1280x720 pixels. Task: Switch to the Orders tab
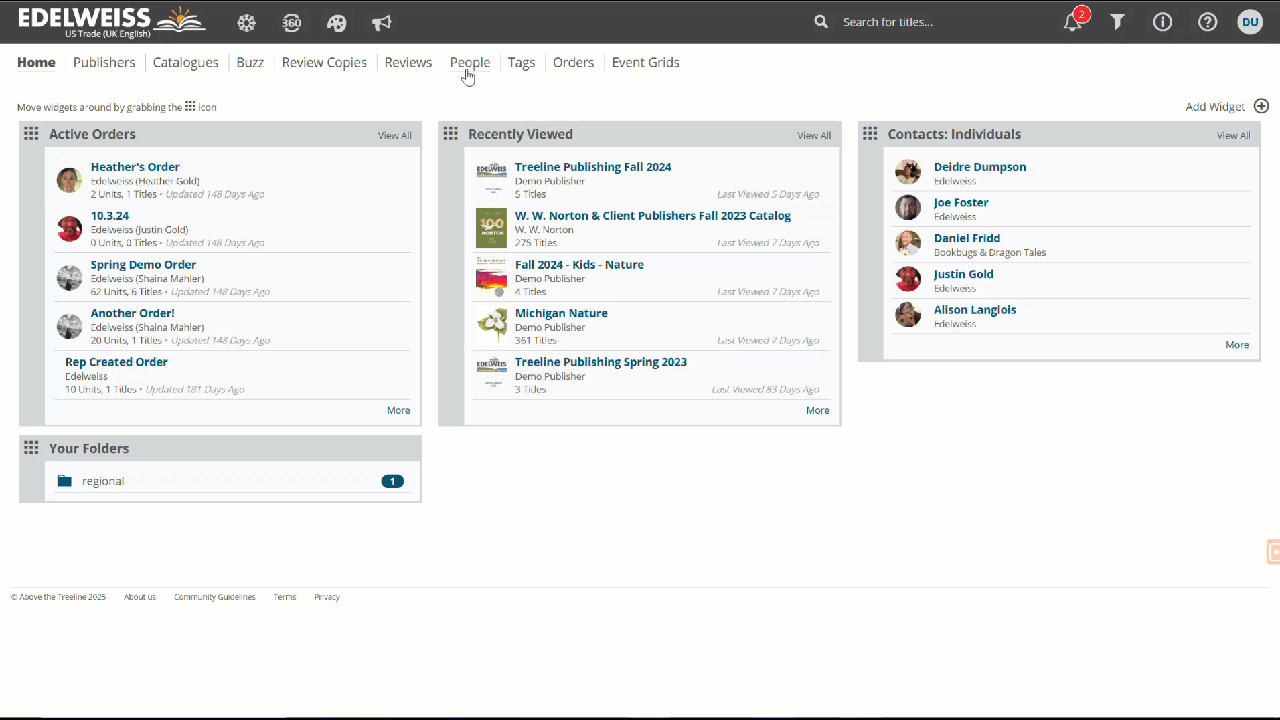(573, 62)
